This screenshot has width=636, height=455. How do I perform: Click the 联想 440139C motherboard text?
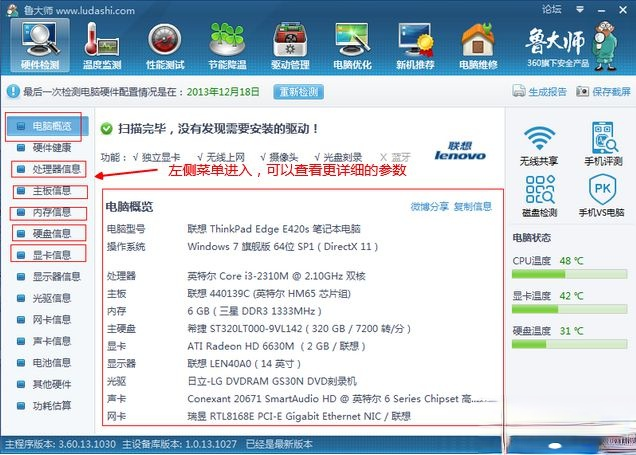pyautogui.click(x=269, y=294)
